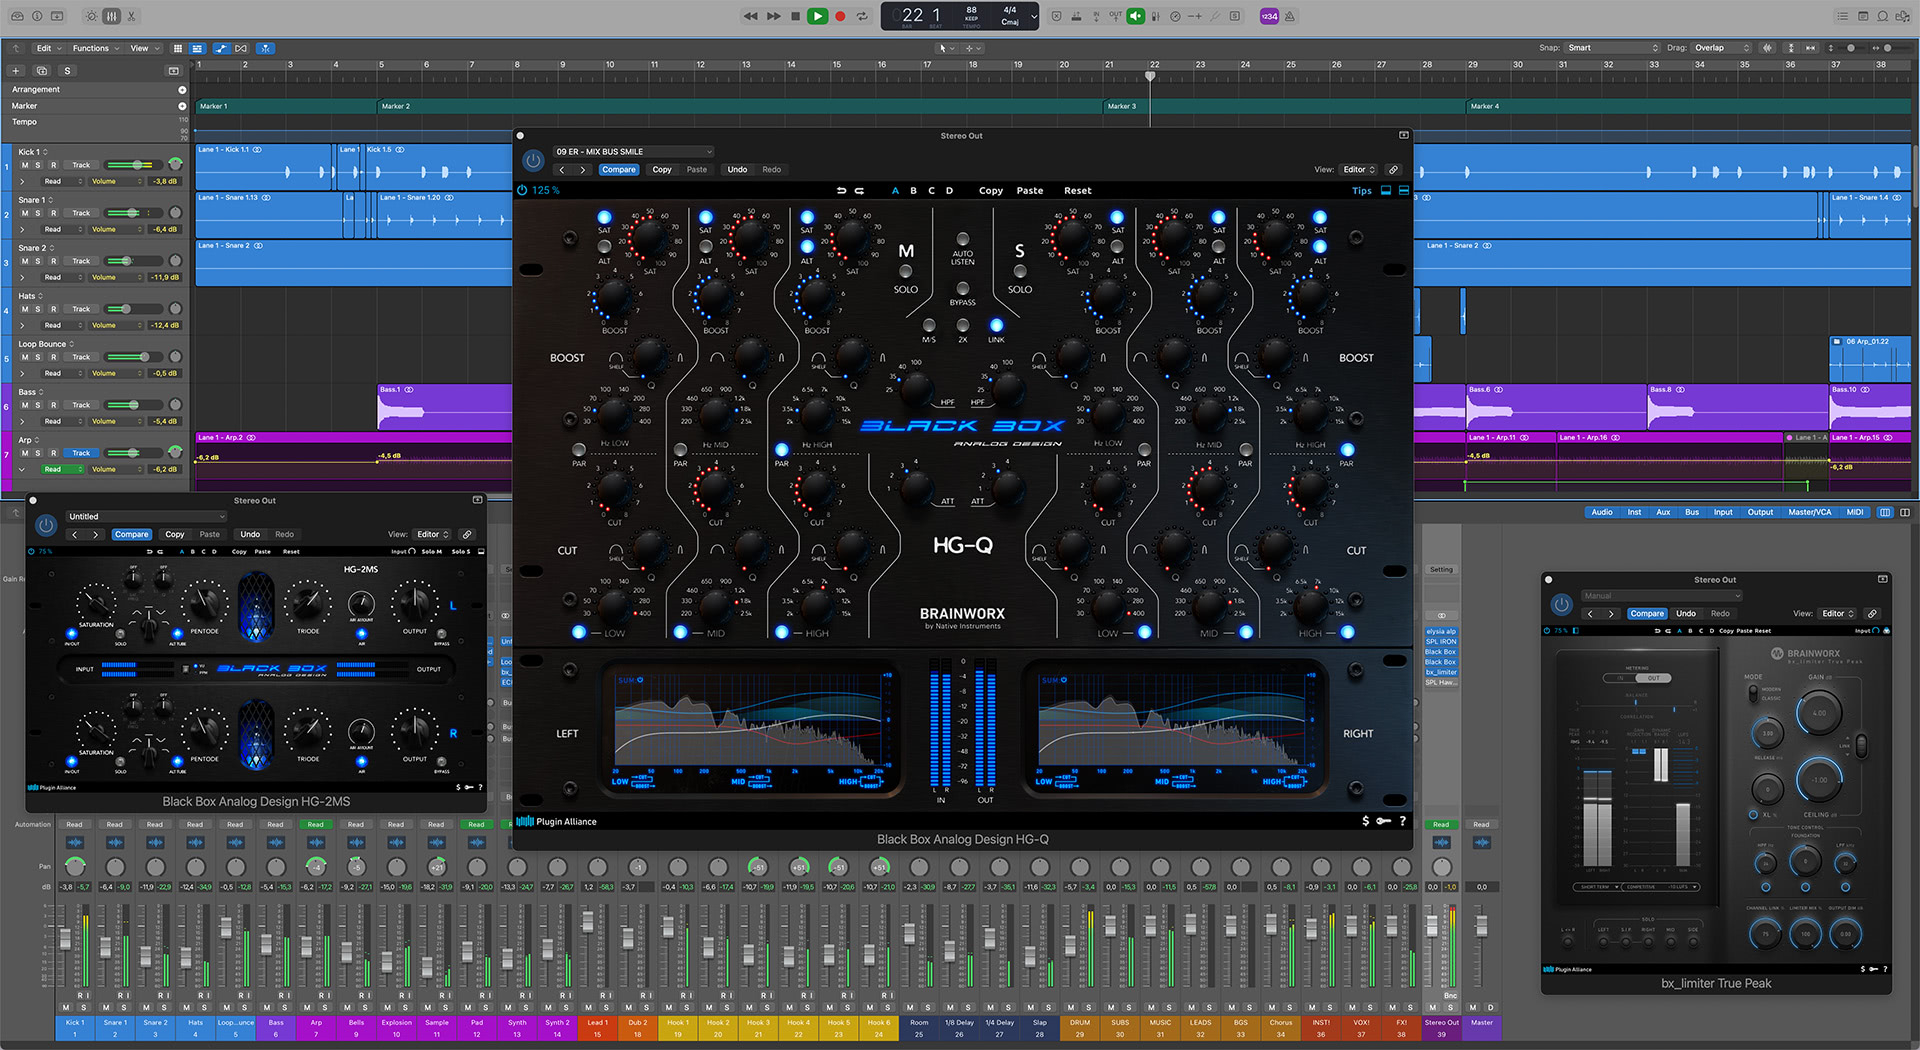The height and width of the screenshot is (1050, 1920).
Task: Toggle the Flex view button in tracks toolbar
Action: 243,48
